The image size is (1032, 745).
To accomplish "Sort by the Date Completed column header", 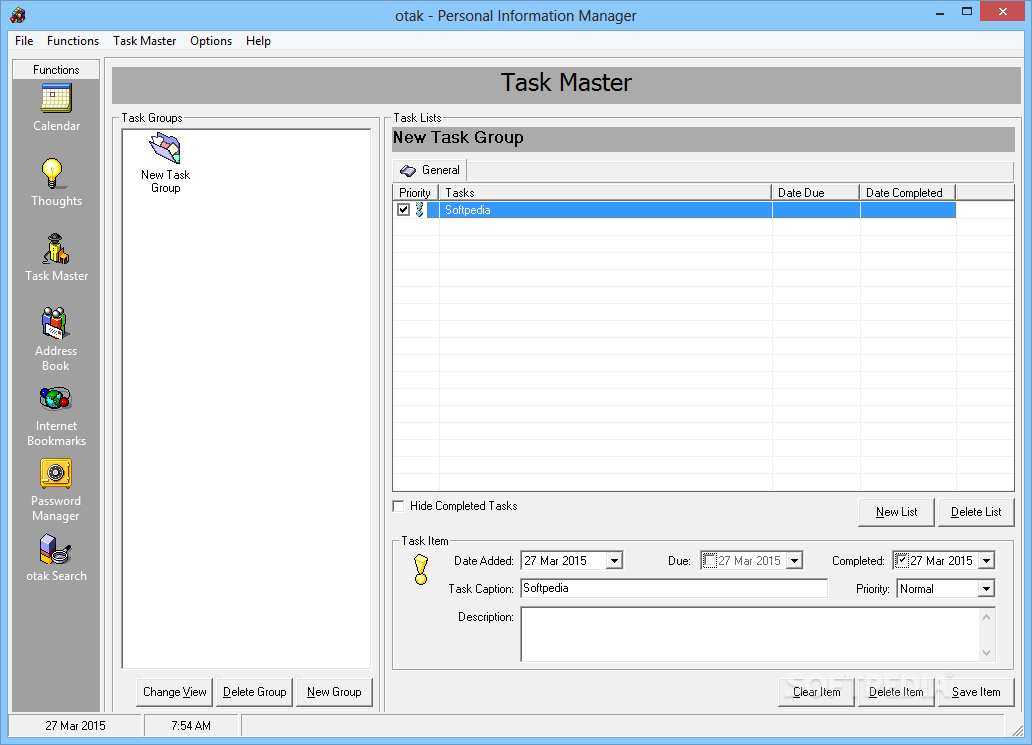I will coord(908,193).
